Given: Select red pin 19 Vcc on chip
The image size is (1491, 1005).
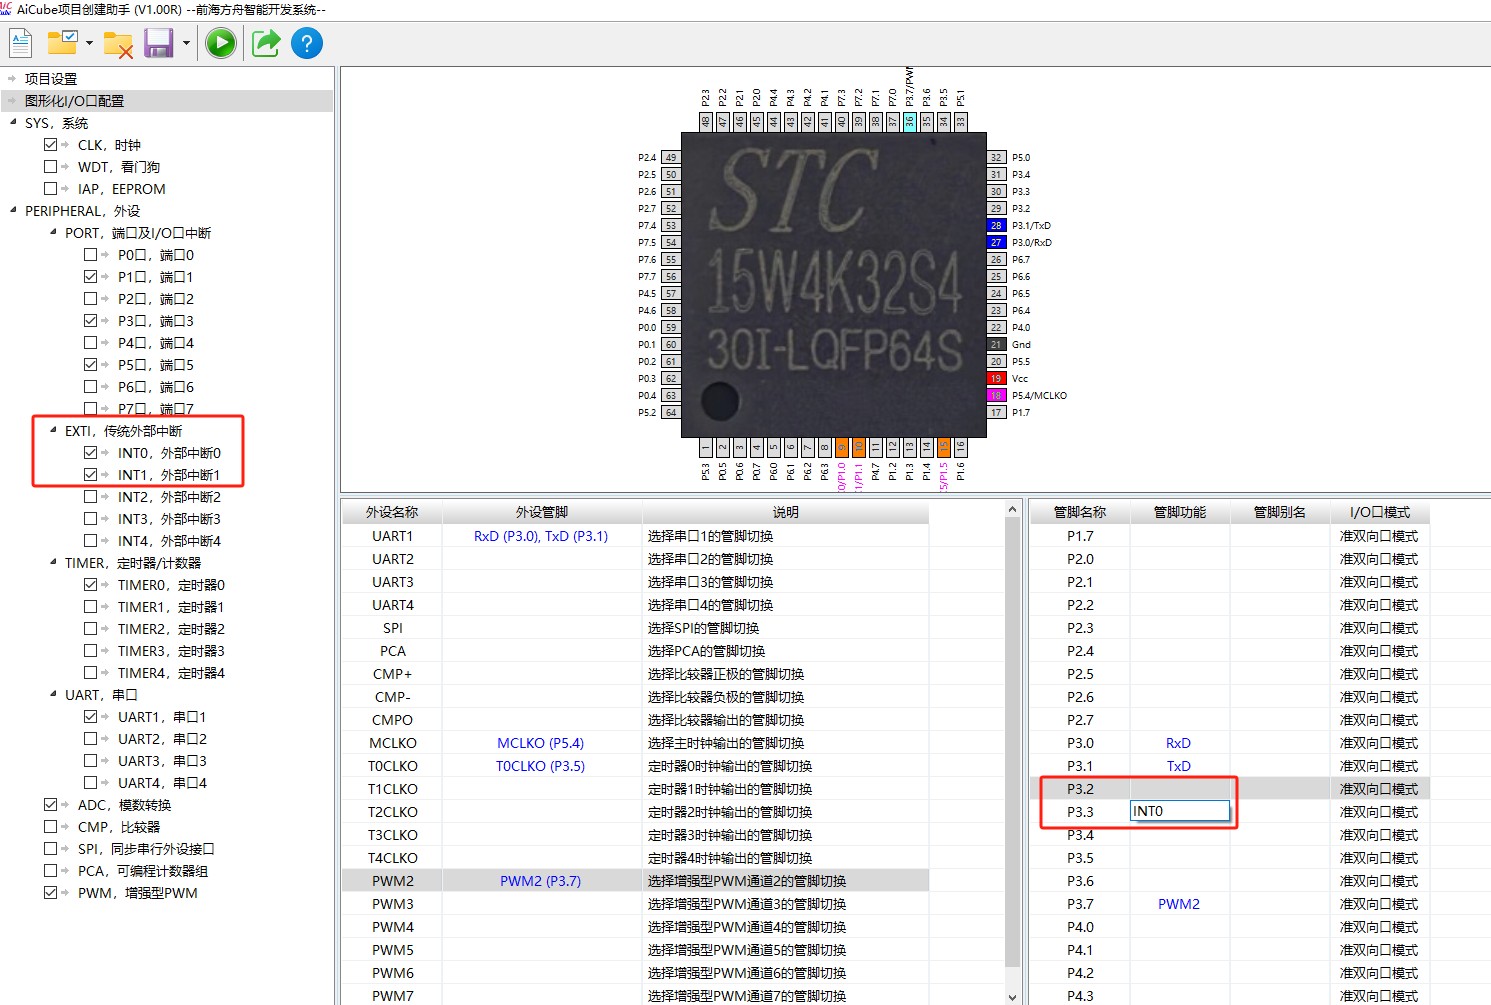Looking at the screenshot, I should 996,378.
